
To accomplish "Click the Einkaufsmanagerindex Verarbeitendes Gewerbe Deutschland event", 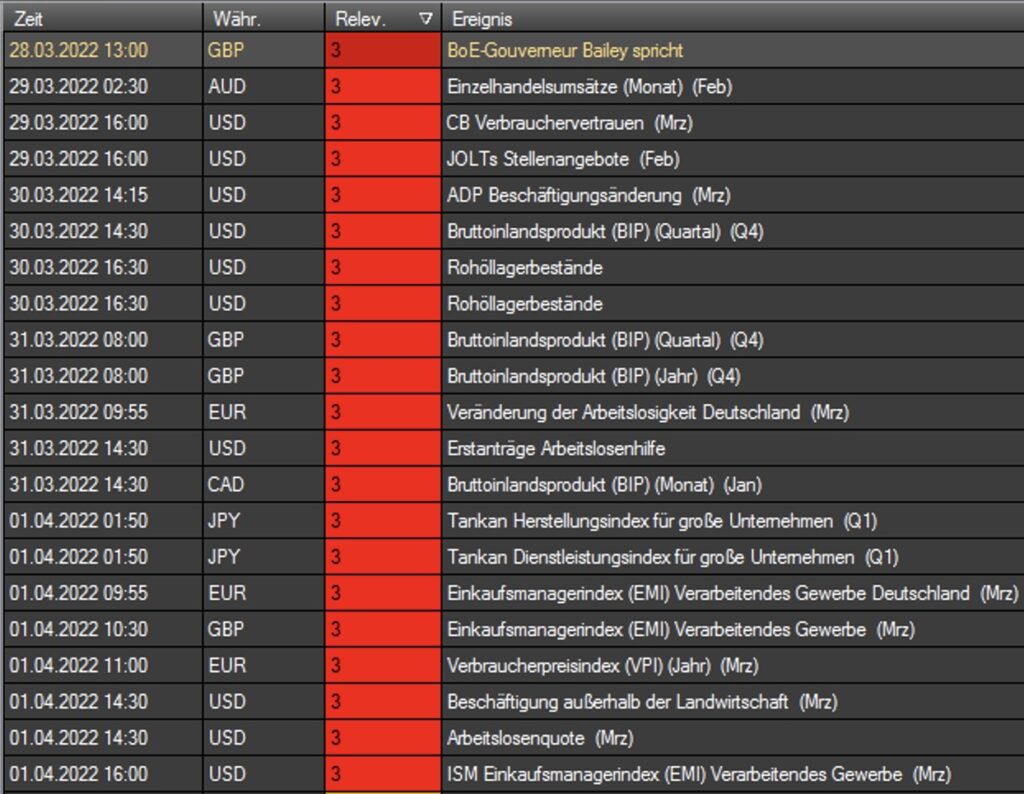I will click(x=732, y=593).
